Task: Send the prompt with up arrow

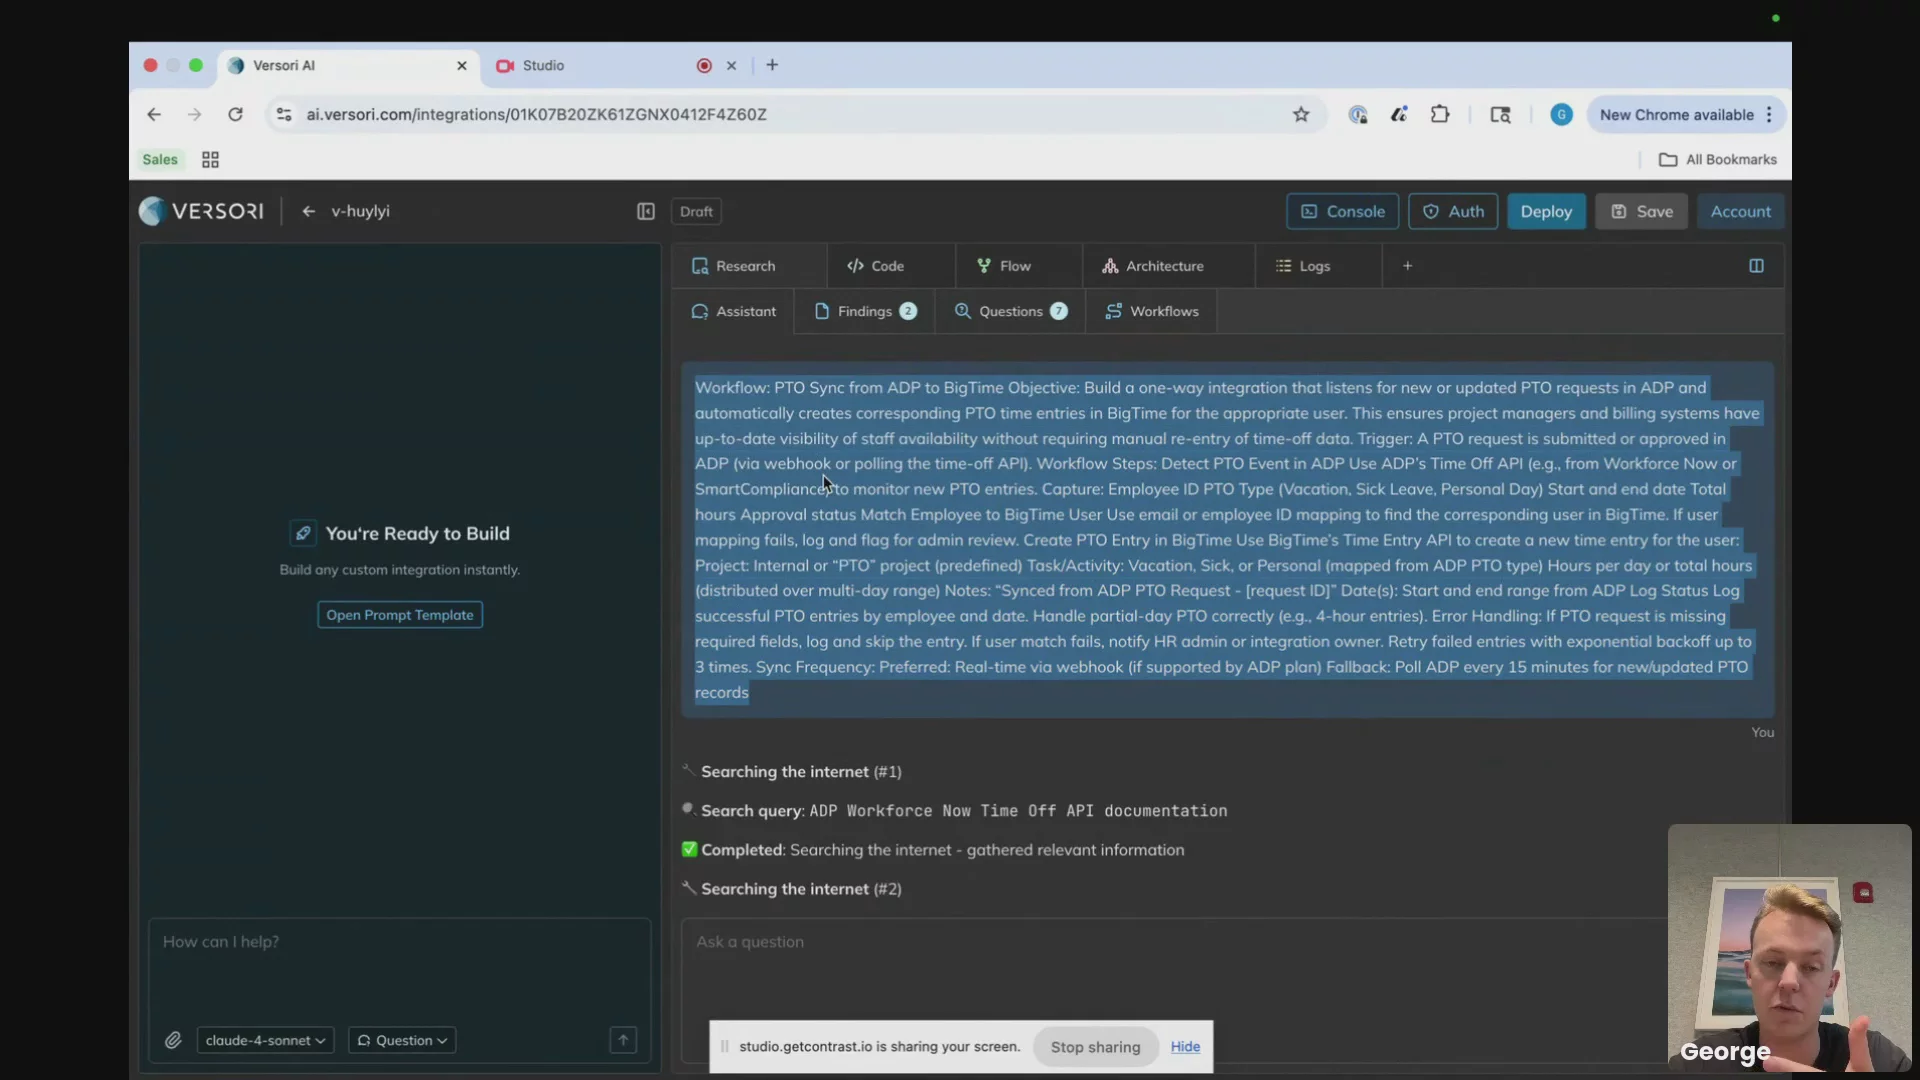Action: [623, 1040]
